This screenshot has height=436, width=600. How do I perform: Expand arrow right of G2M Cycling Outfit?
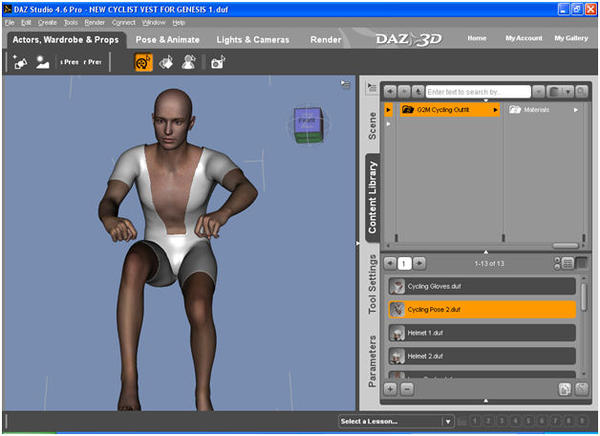pyautogui.click(x=496, y=110)
